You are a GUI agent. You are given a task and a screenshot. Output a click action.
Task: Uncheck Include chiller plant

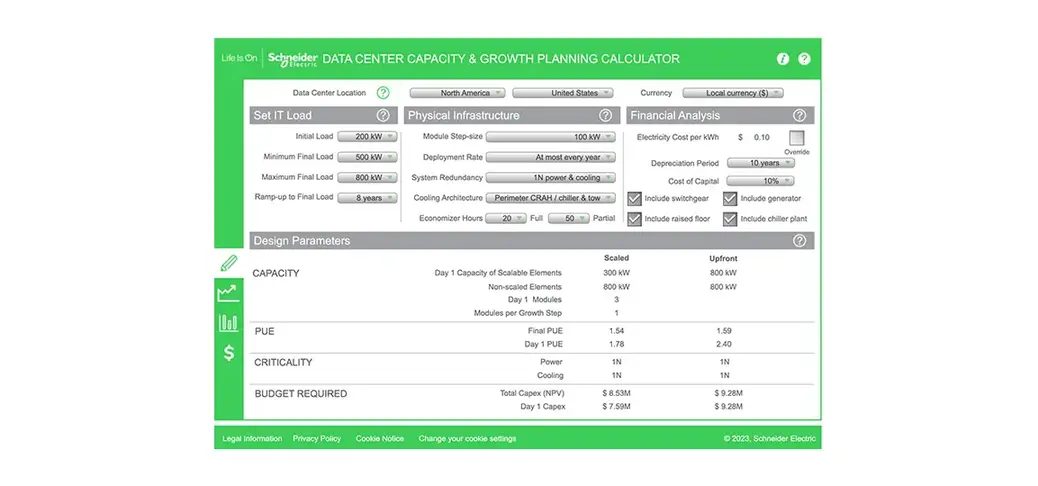coord(730,219)
